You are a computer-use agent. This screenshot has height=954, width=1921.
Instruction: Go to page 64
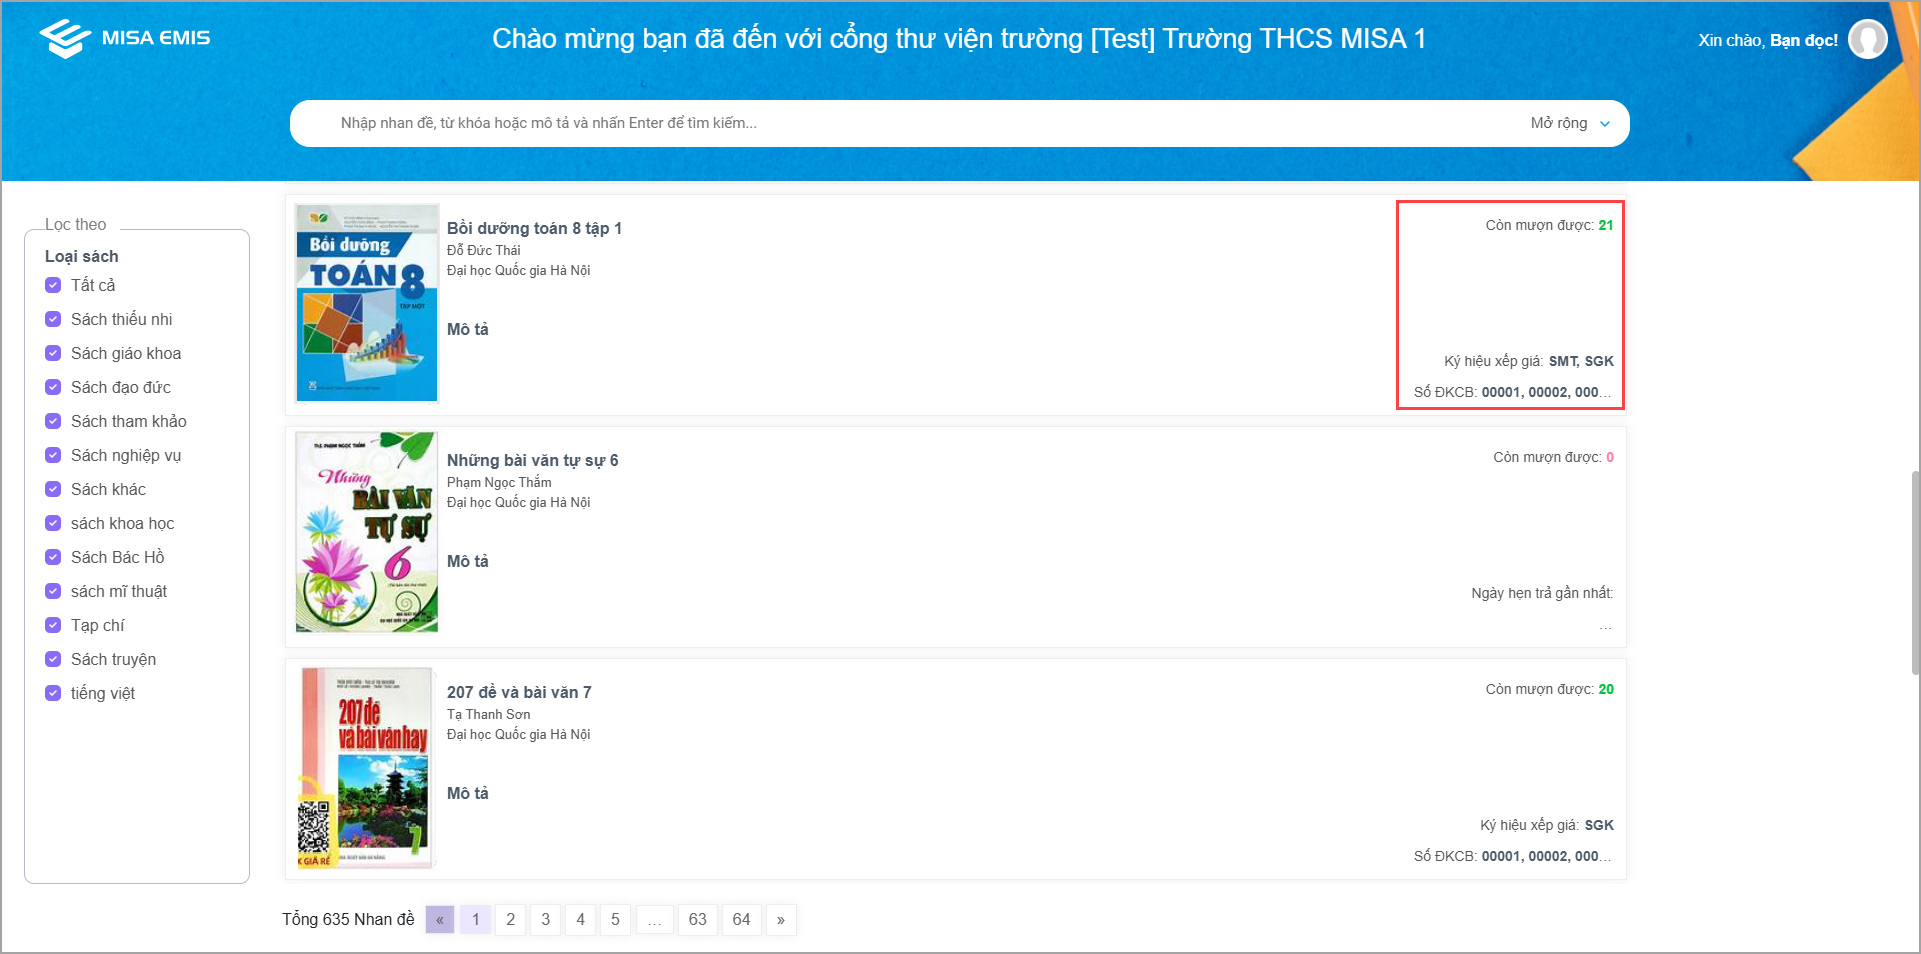click(741, 920)
